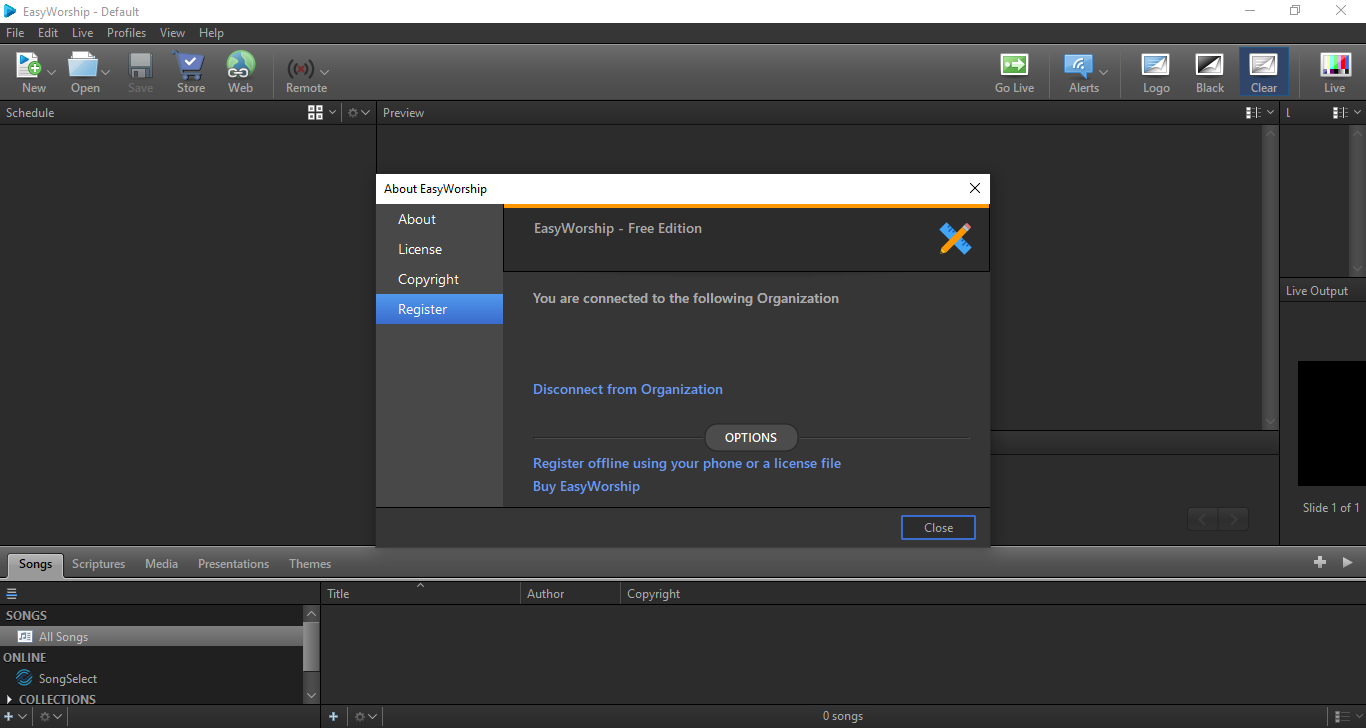Click the New schedule toolbar icon

pyautogui.click(x=29, y=66)
